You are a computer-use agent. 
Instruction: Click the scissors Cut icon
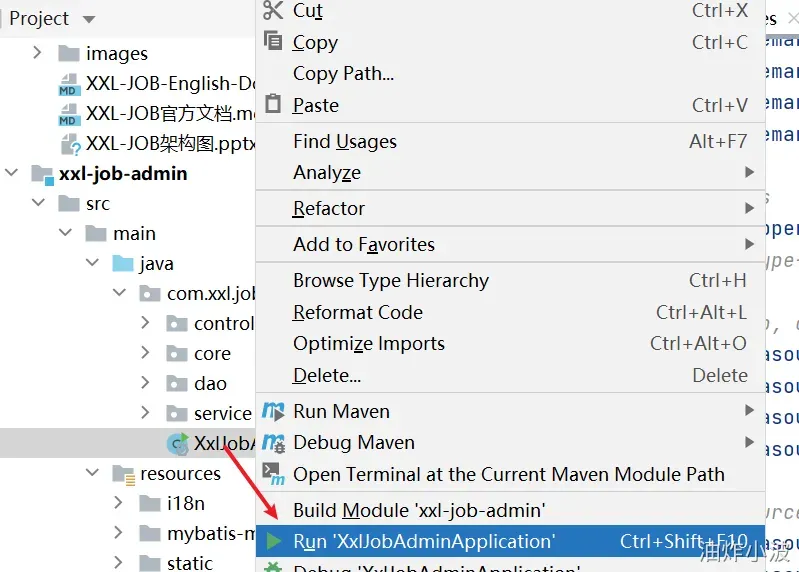[273, 10]
